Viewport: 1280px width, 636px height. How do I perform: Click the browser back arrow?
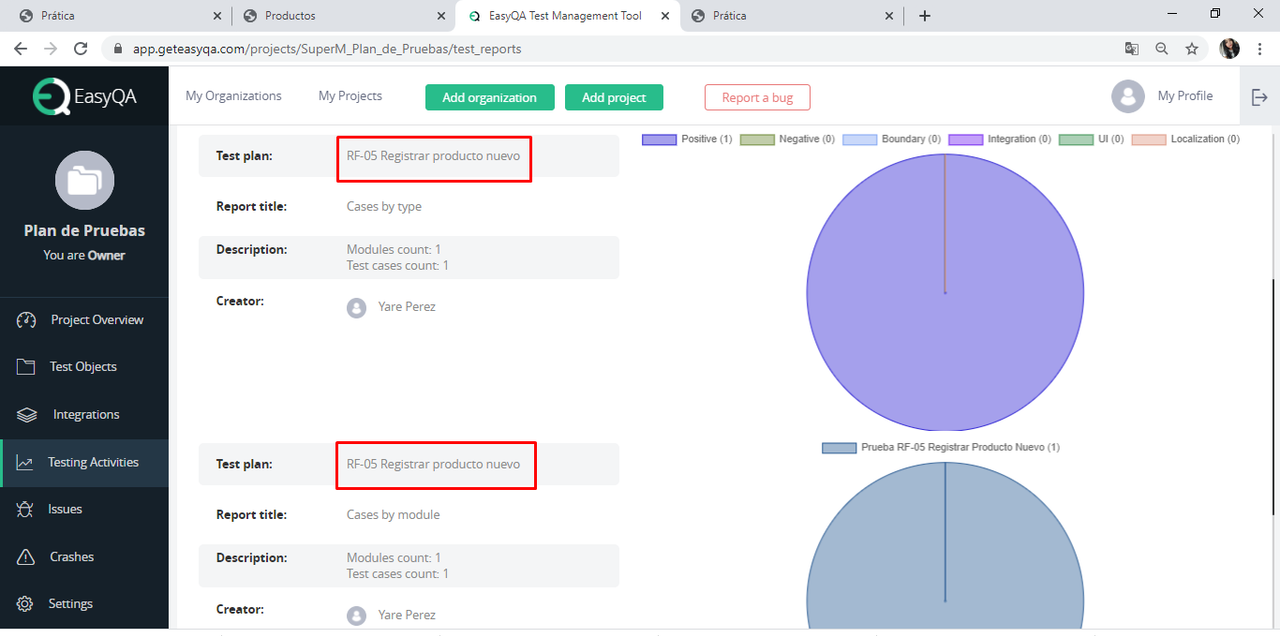click(21, 48)
